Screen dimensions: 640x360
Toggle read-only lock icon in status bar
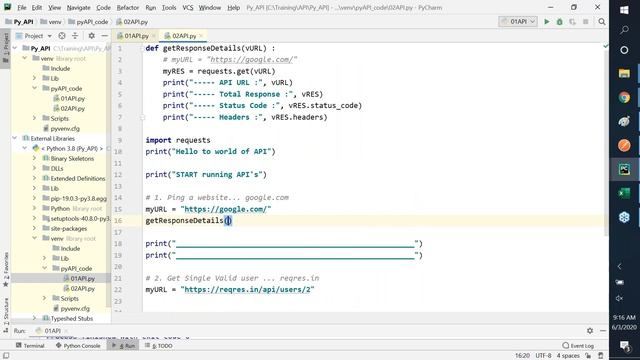click(x=588, y=356)
